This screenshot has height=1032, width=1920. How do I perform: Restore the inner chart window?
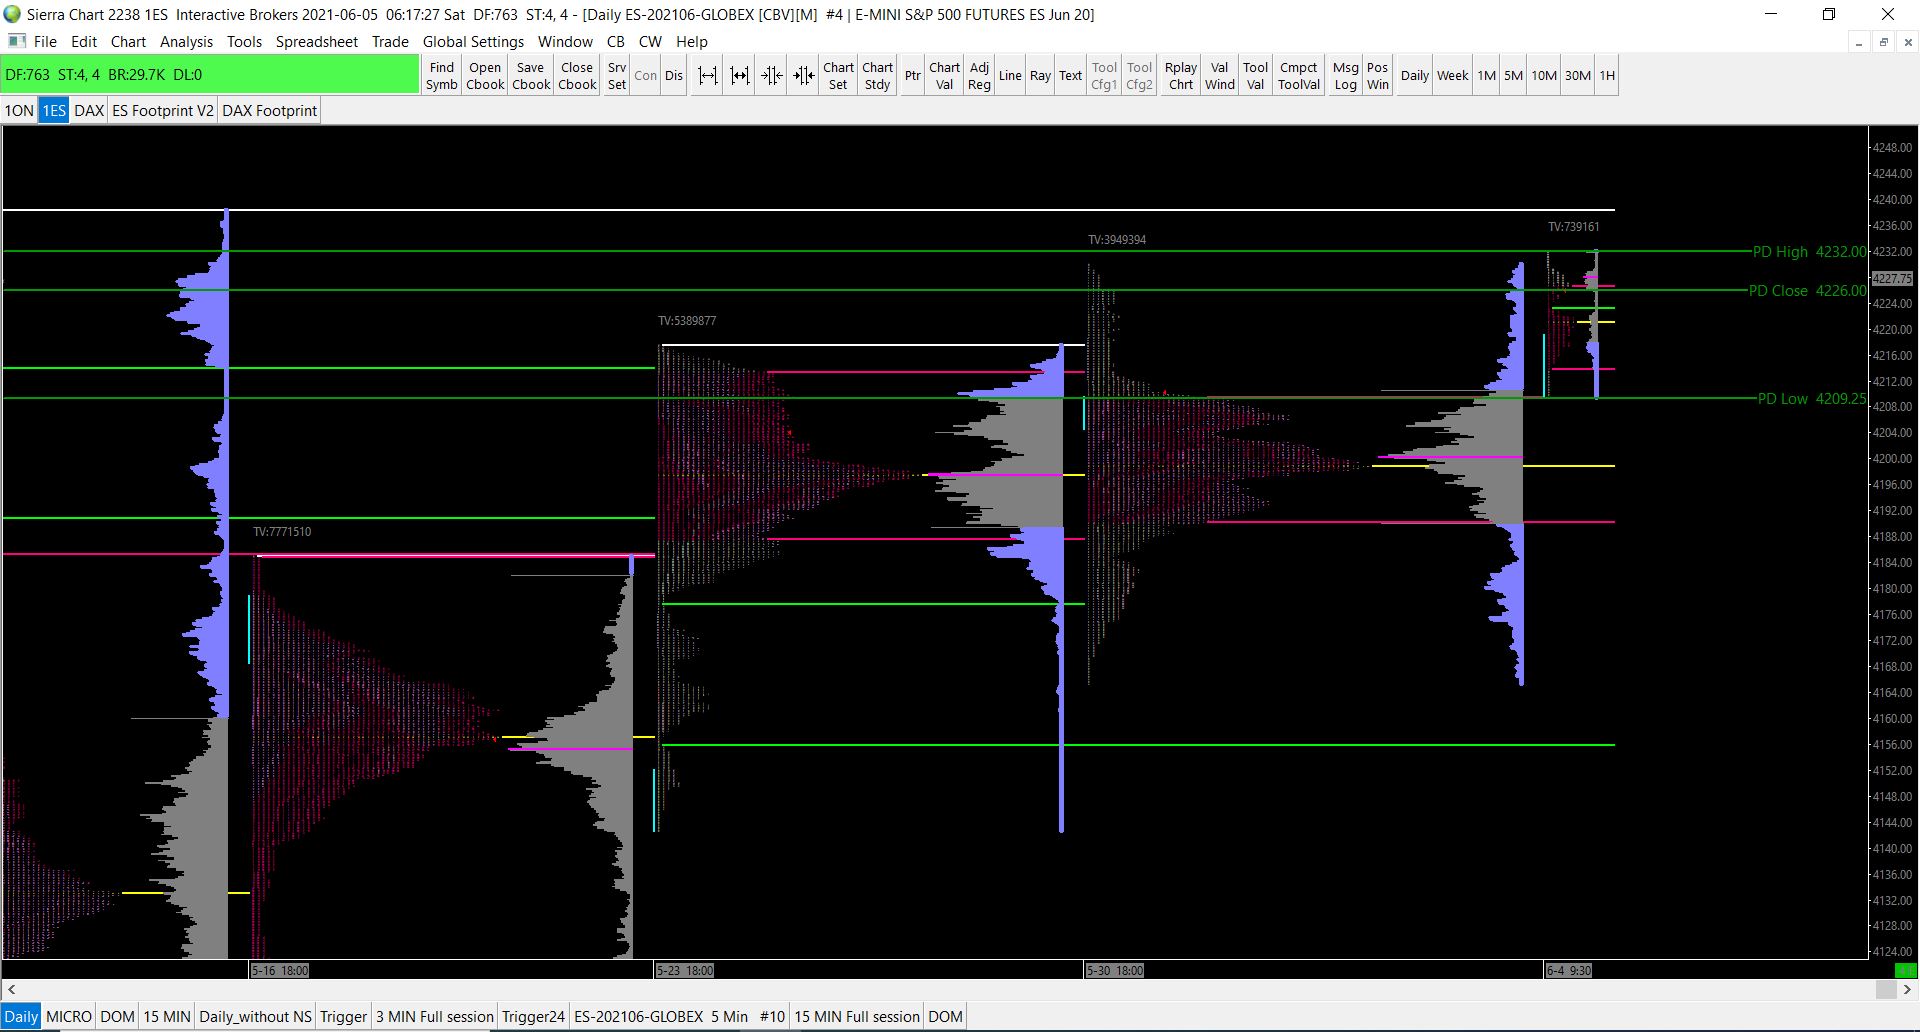pyautogui.click(x=1884, y=42)
